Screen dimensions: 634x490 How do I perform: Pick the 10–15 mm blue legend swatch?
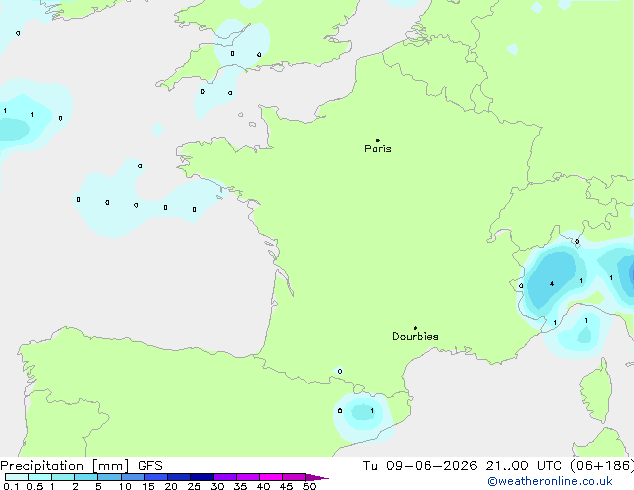133,477
